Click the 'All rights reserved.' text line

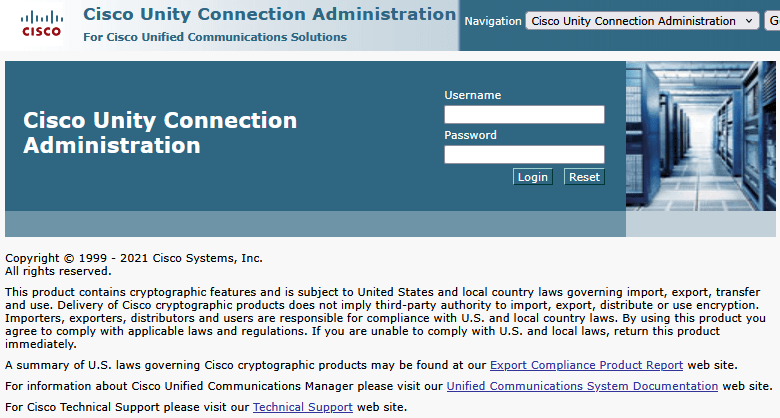[x=58, y=270]
